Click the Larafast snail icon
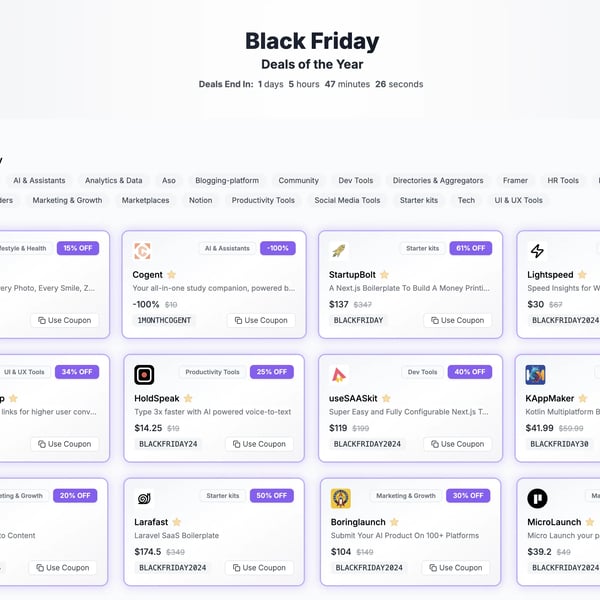The height and width of the screenshot is (600, 600). pyautogui.click(x=144, y=498)
